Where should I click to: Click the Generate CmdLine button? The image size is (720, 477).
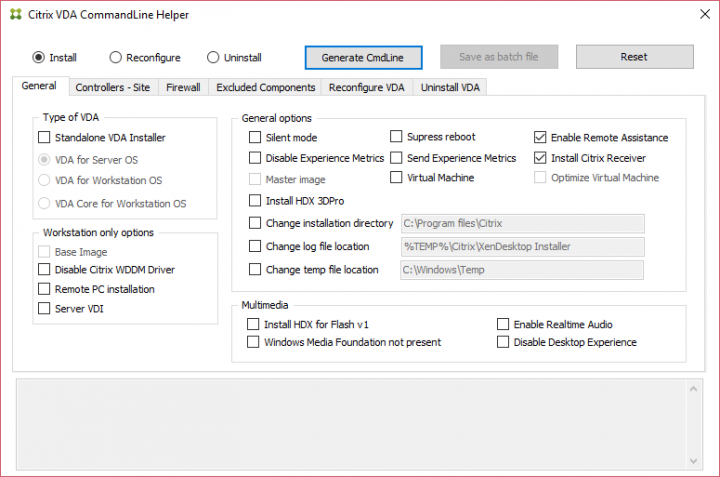click(363, 57)
